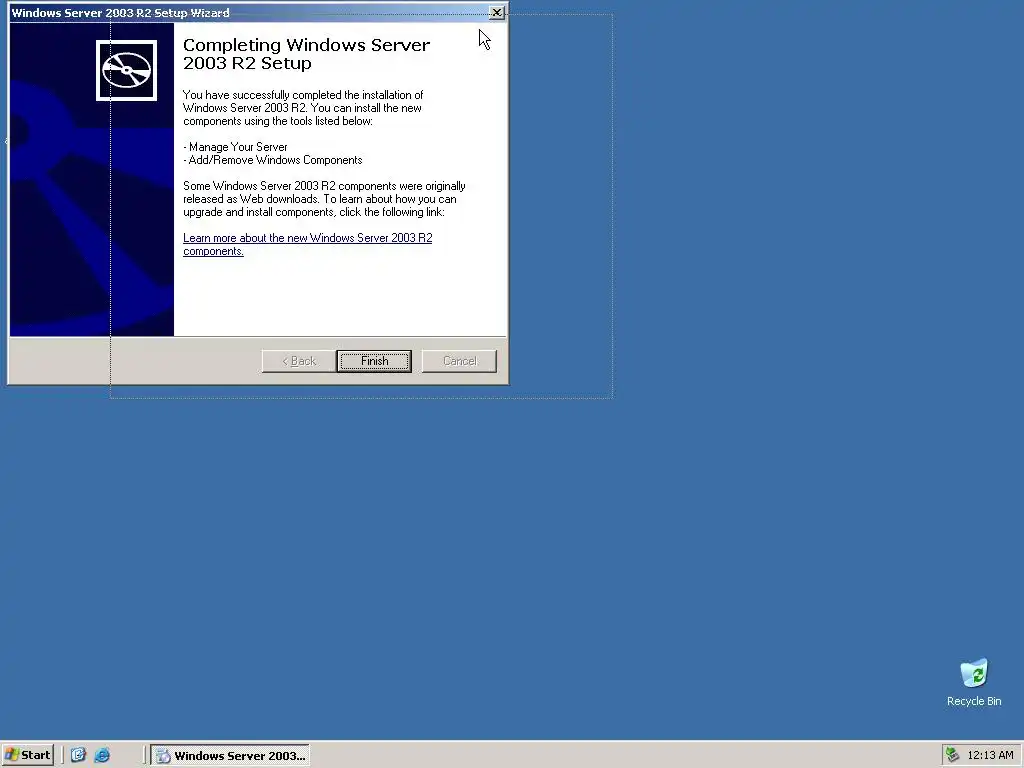The width and height of the screenshot is (1024, 768).
Task: Click the Show Desktop Quick Launch icon
Action: click(x=78, y=755)
